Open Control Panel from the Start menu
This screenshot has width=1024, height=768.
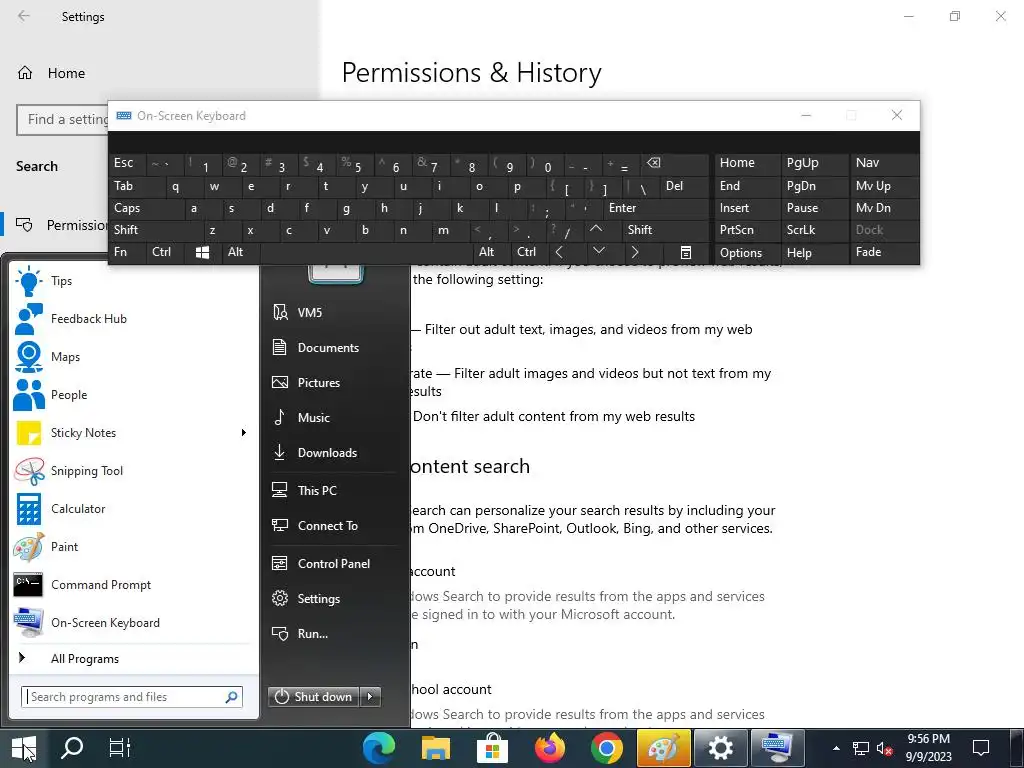(333, 564)
